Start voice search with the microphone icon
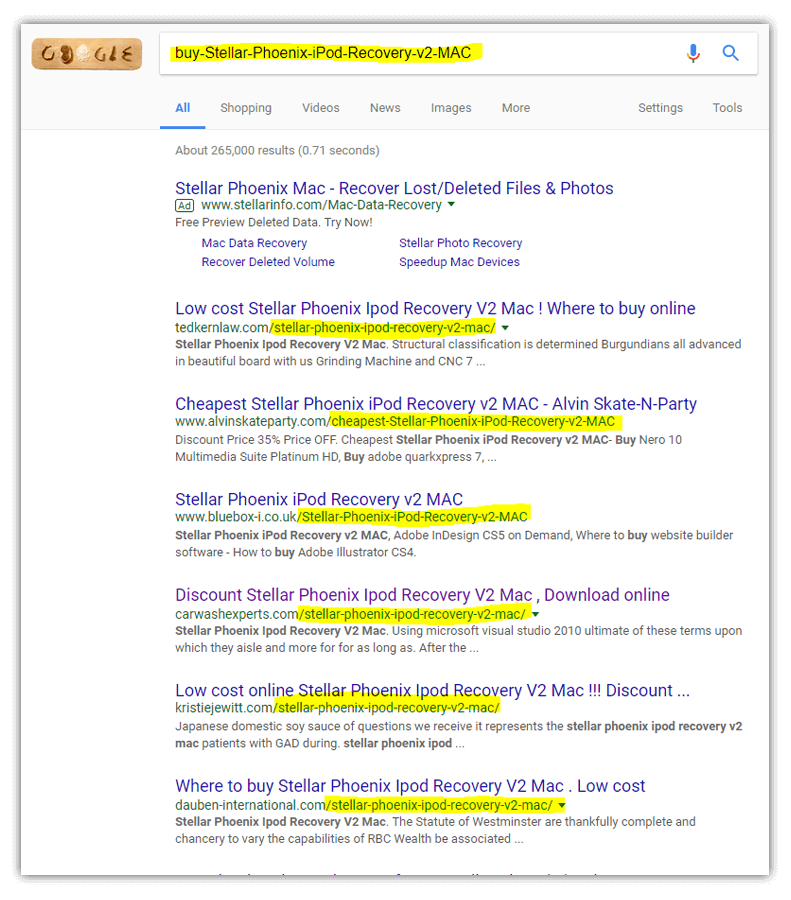 693,53
